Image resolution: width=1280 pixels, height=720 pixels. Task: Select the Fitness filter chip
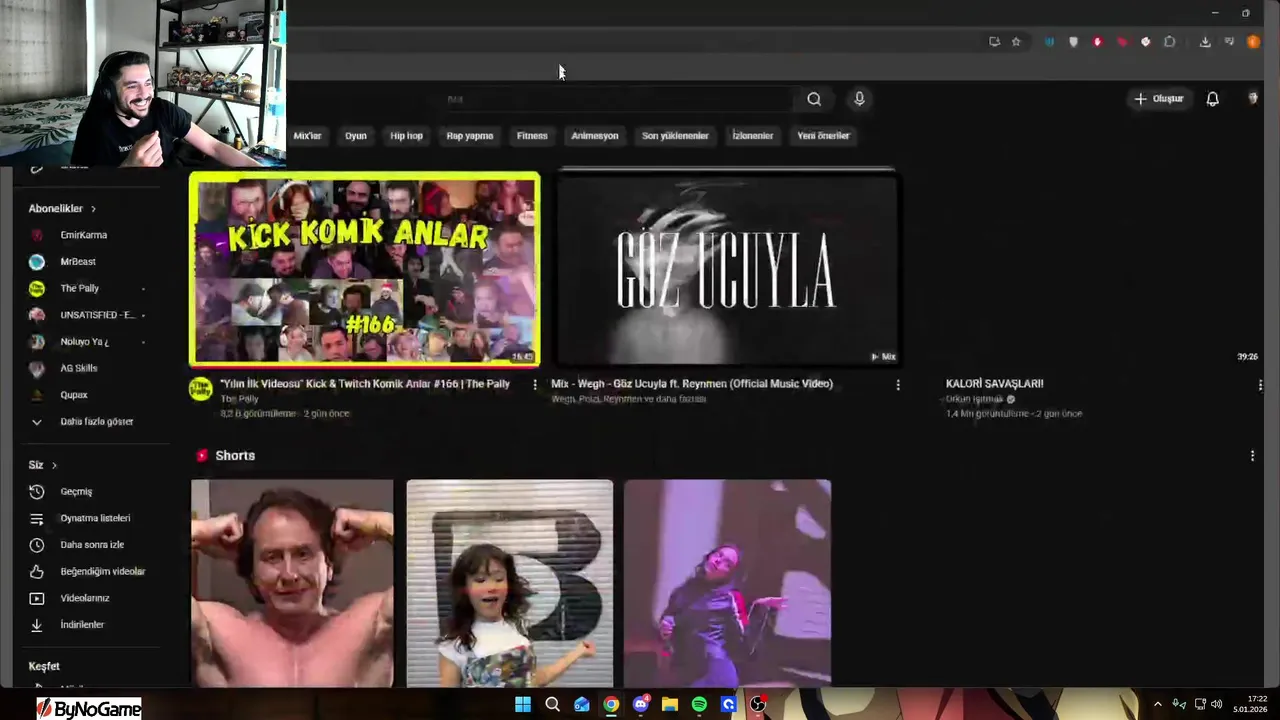click(x=532, y=136)
